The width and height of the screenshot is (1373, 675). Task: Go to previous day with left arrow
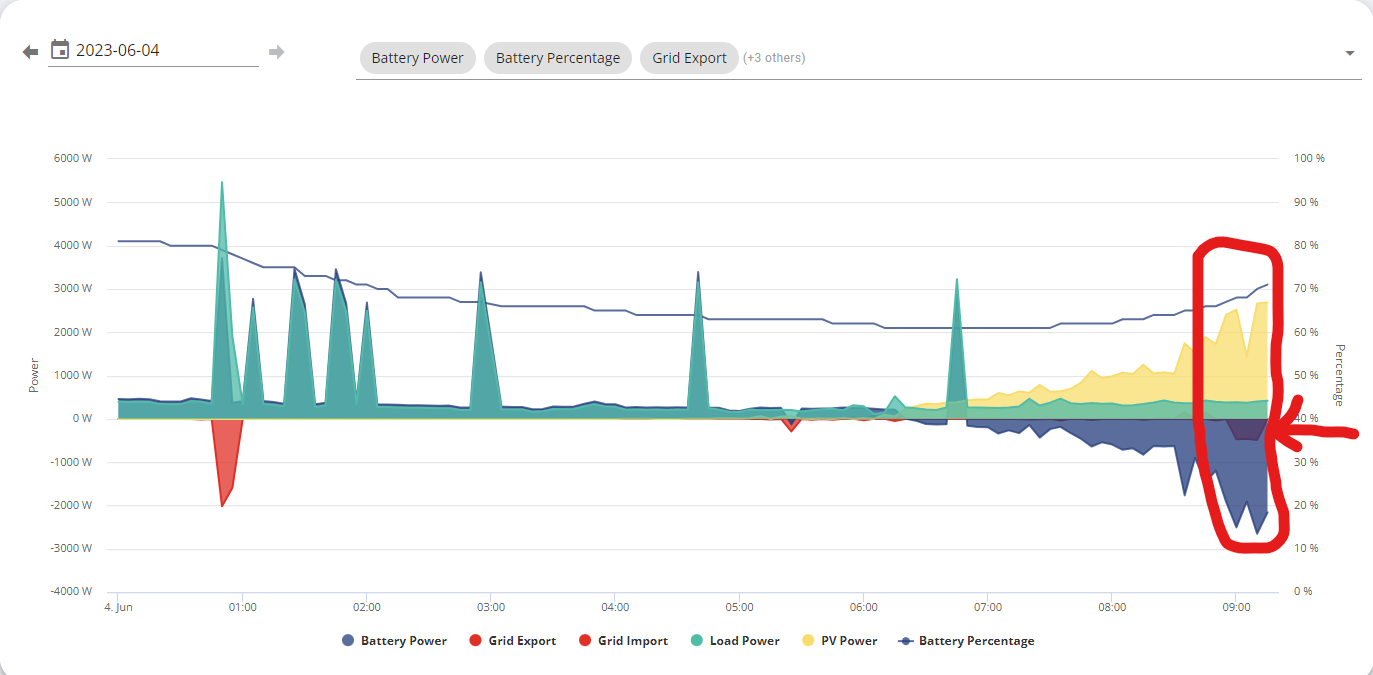point(30,51)
